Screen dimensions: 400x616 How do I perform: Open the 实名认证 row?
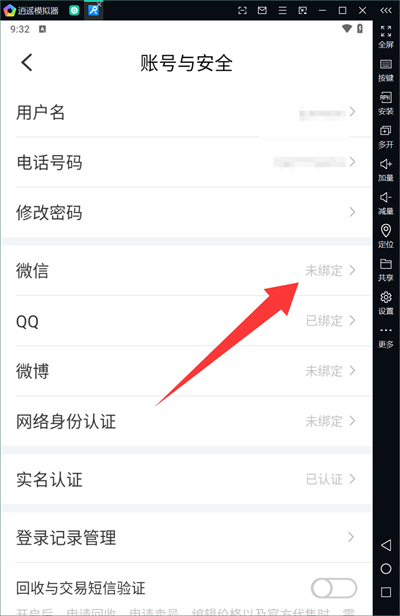[187, 479]
